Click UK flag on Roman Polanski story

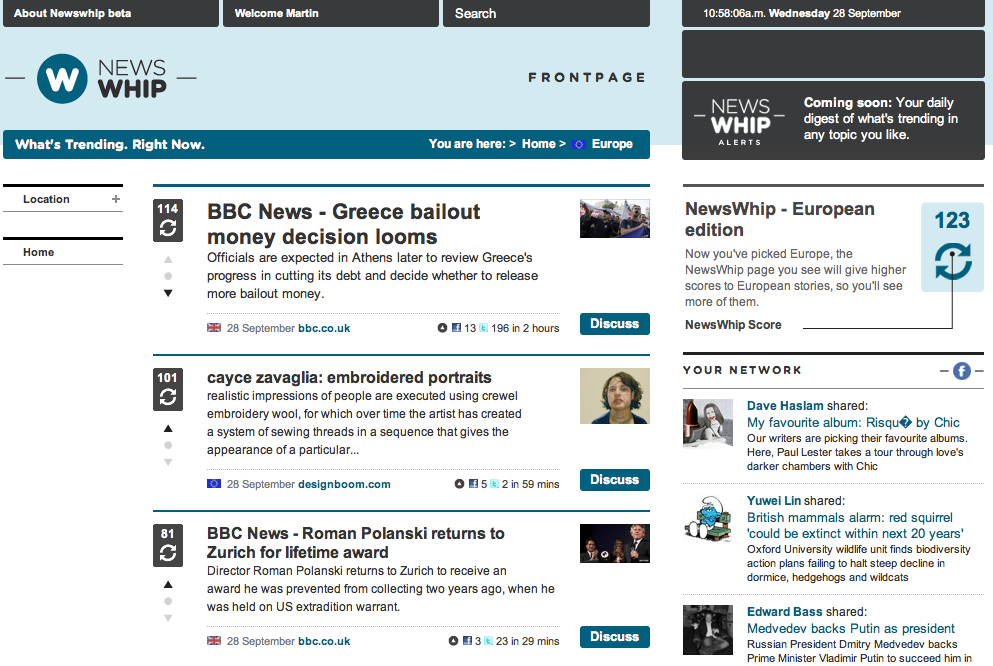[214, 640]
